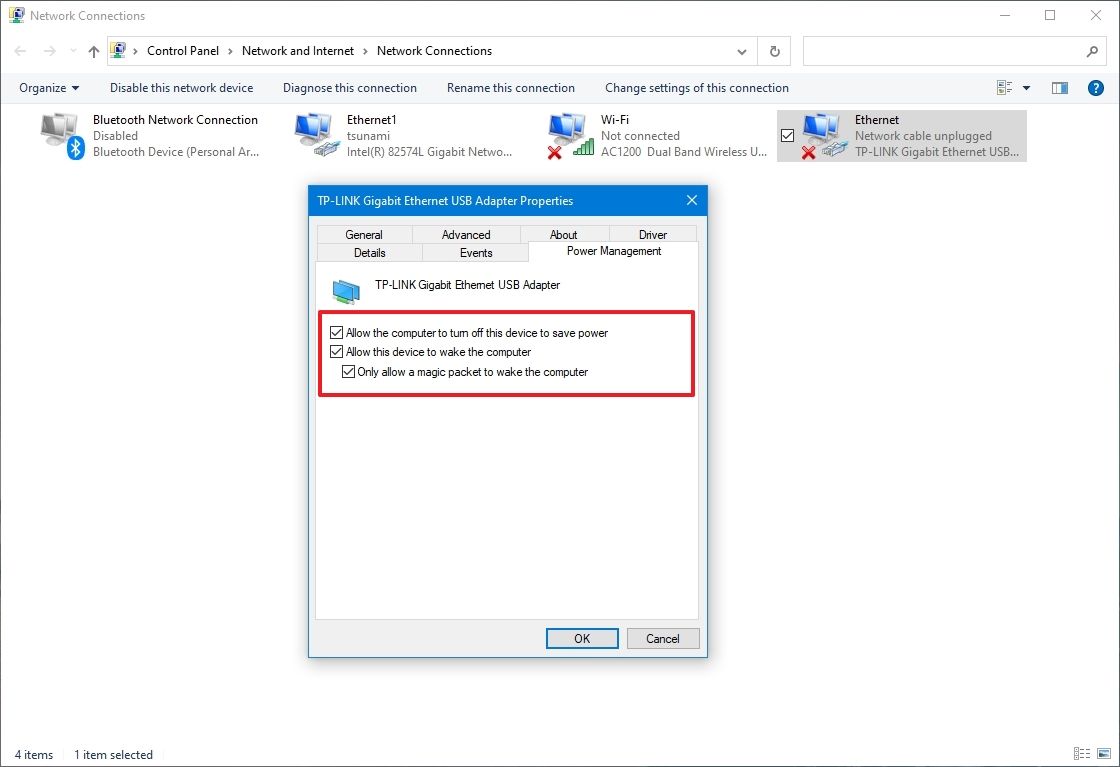Open the address bar history dropdown
Viewport: 1120px width, 767px height.
click(x=742, y=51)
